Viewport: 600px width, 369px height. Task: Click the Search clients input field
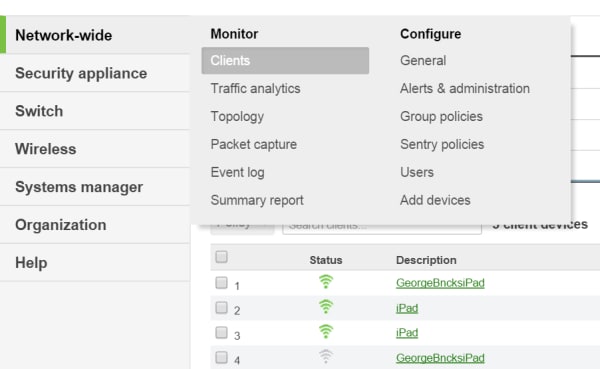coord(382,228)
